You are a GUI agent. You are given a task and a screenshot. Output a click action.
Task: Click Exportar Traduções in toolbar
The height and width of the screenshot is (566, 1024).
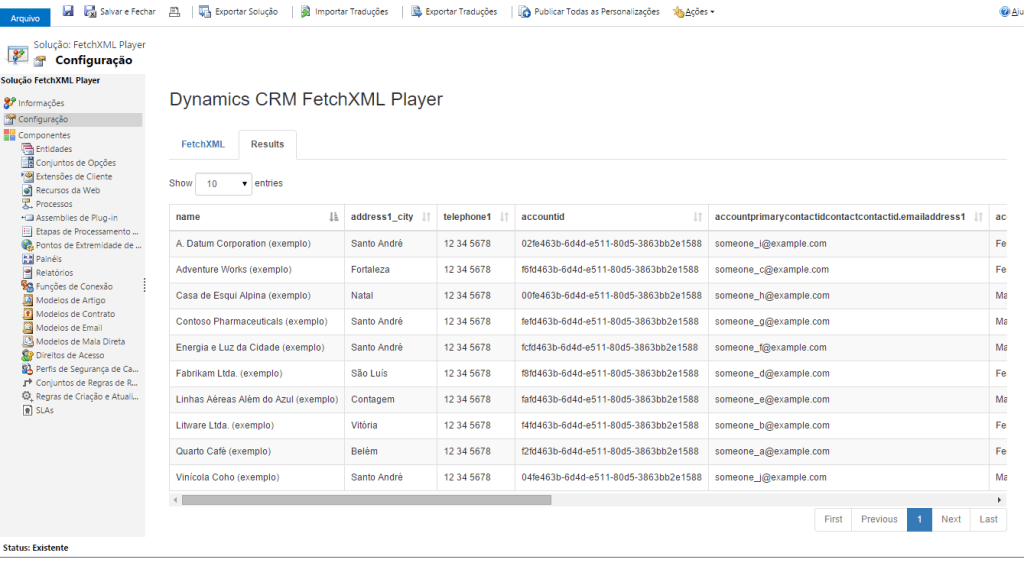454,12
